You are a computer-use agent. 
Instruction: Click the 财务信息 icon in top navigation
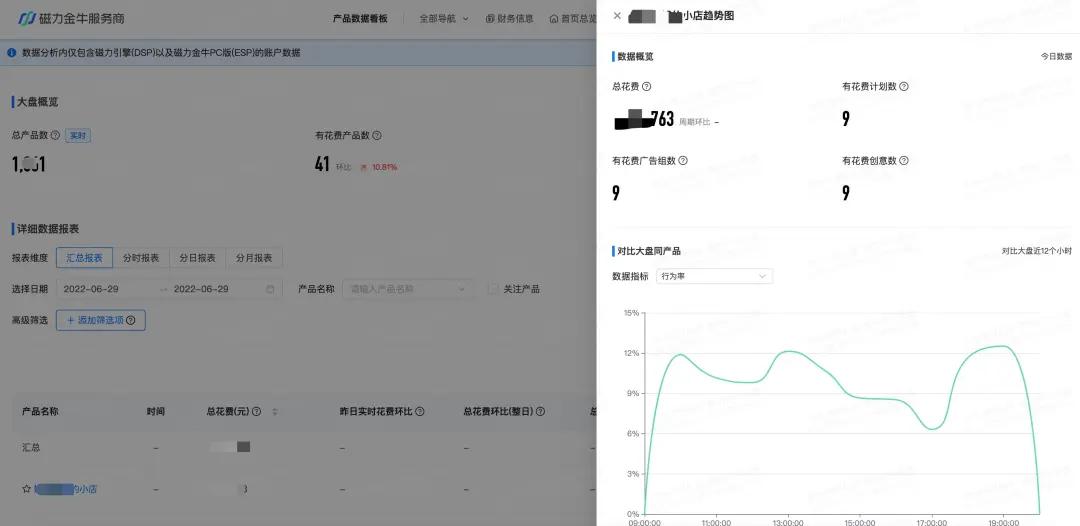[490, 19]
